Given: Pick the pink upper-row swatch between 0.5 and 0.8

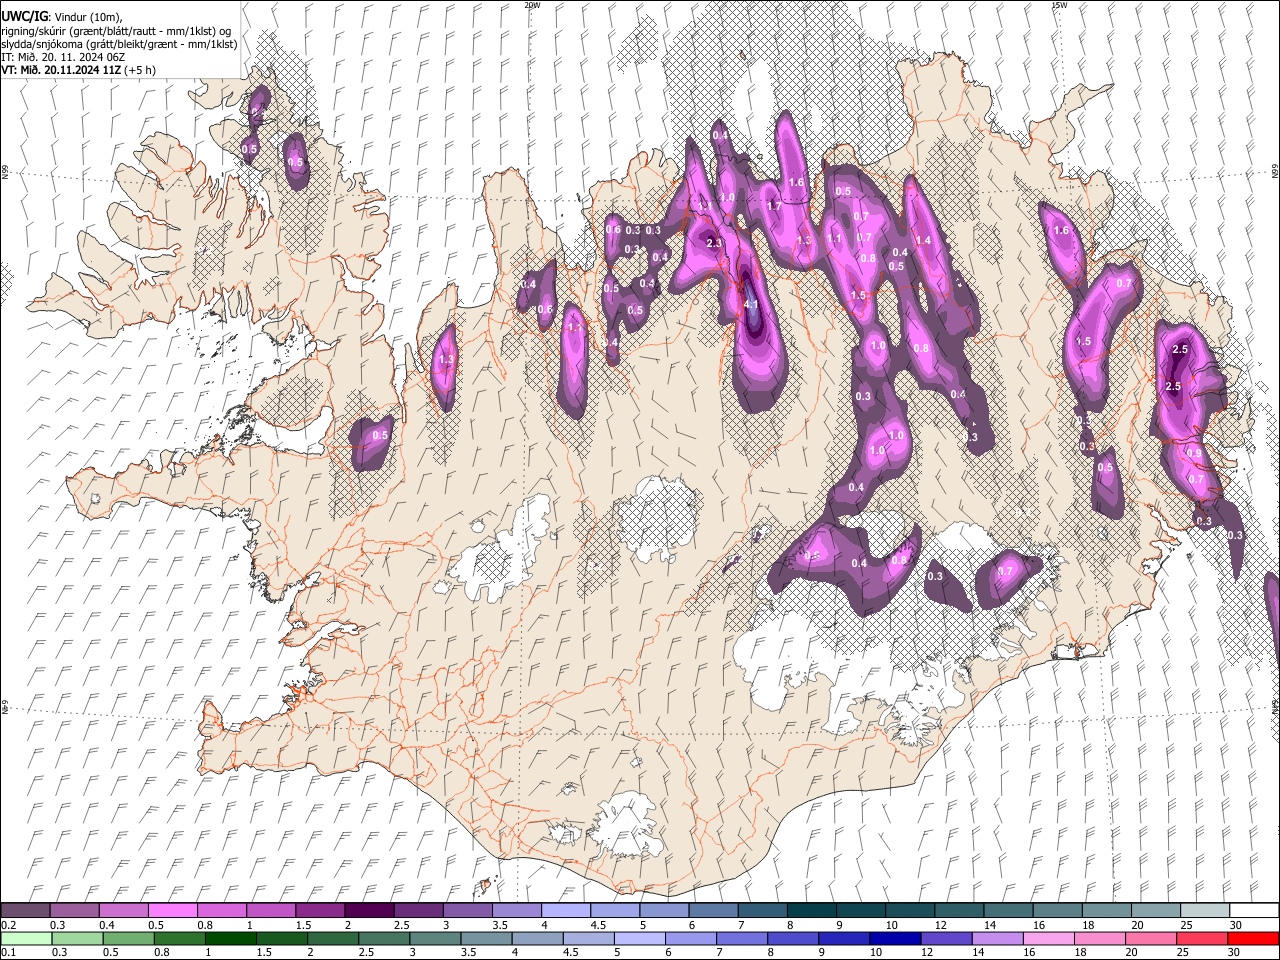Looking at the screenshot, I should point(171,910).
